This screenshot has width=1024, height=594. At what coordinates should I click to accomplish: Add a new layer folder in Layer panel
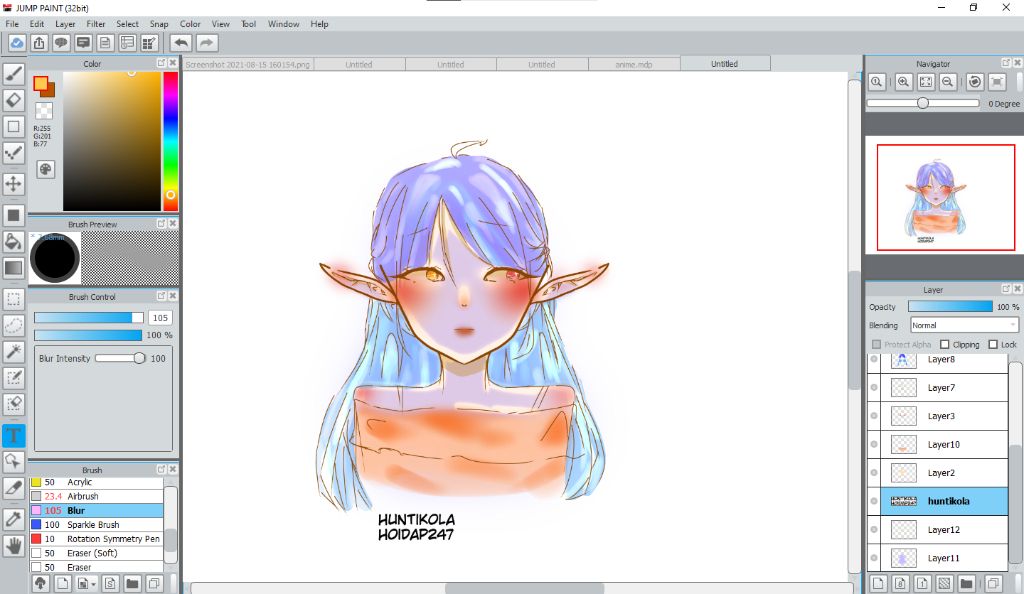(967, 583)
